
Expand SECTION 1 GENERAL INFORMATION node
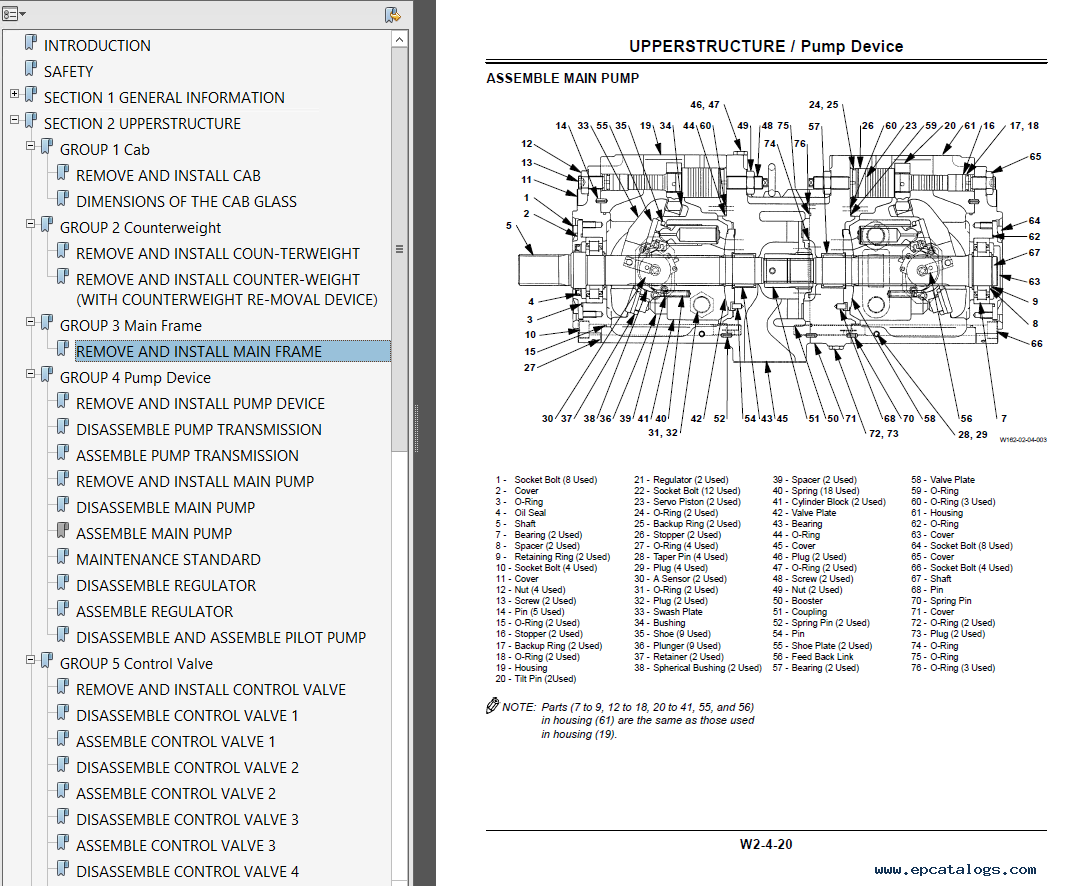click(x=15, y=94)
